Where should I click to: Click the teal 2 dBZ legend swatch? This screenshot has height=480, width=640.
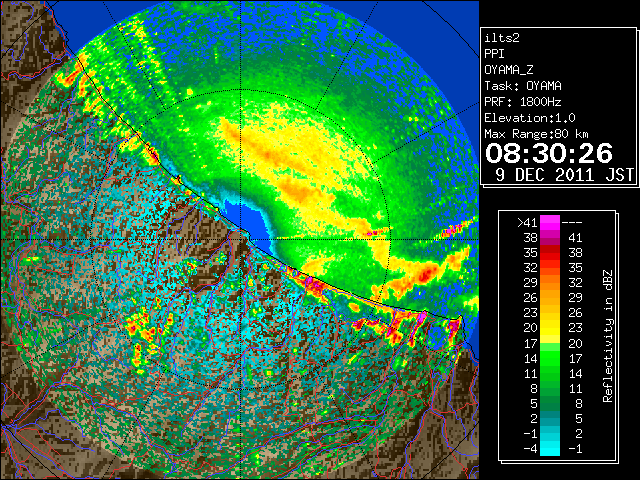[550, 418]
